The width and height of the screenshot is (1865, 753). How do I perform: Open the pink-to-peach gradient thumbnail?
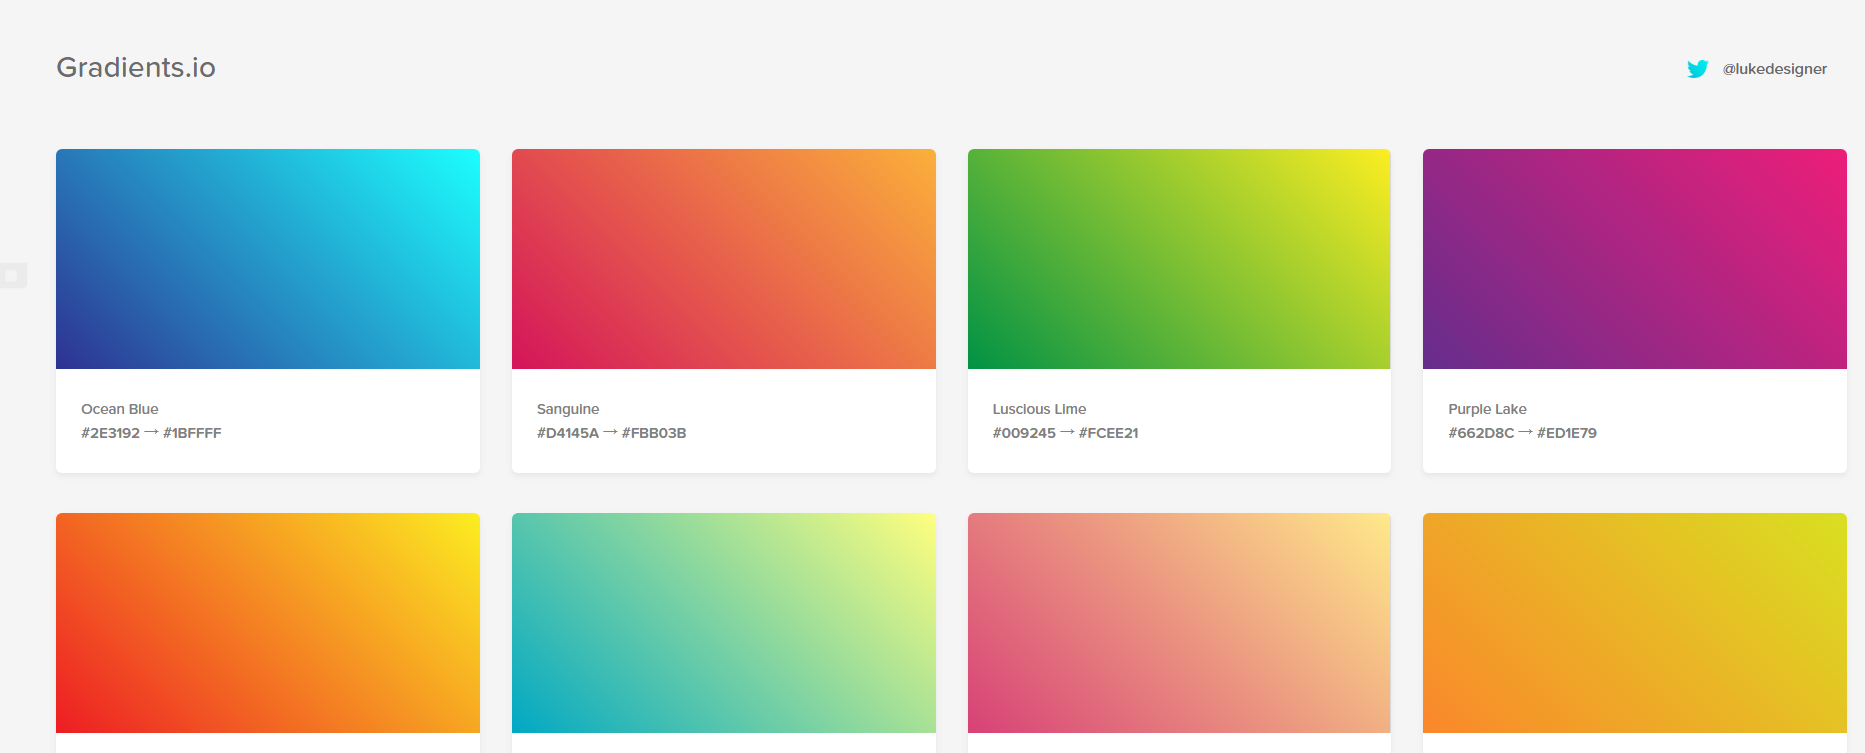coord(1179,623)
